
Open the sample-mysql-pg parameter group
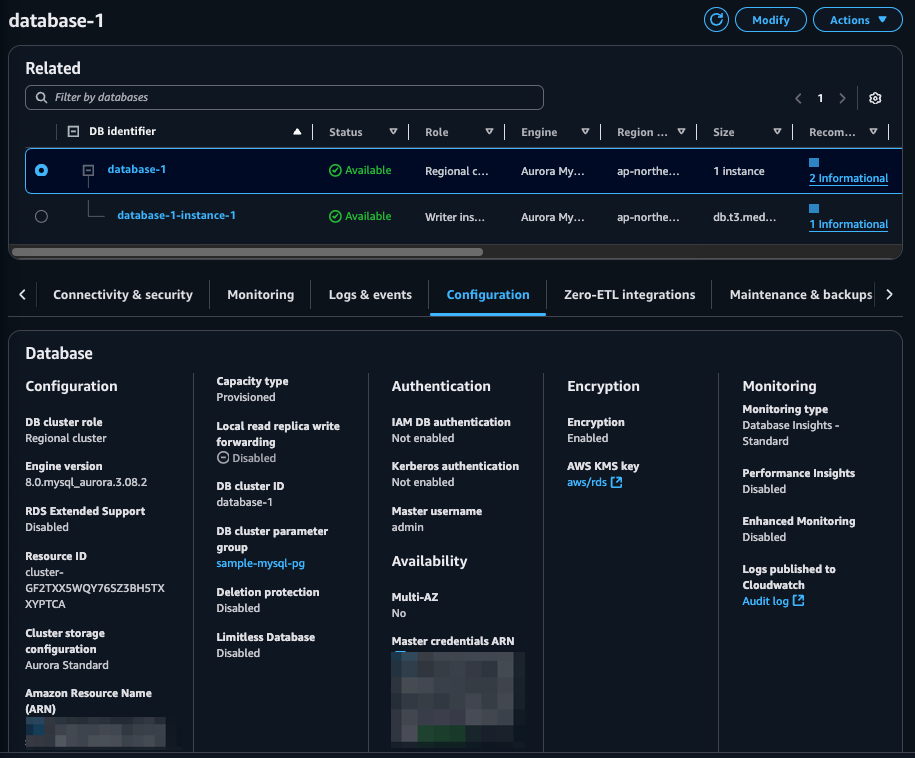point(260,563)
